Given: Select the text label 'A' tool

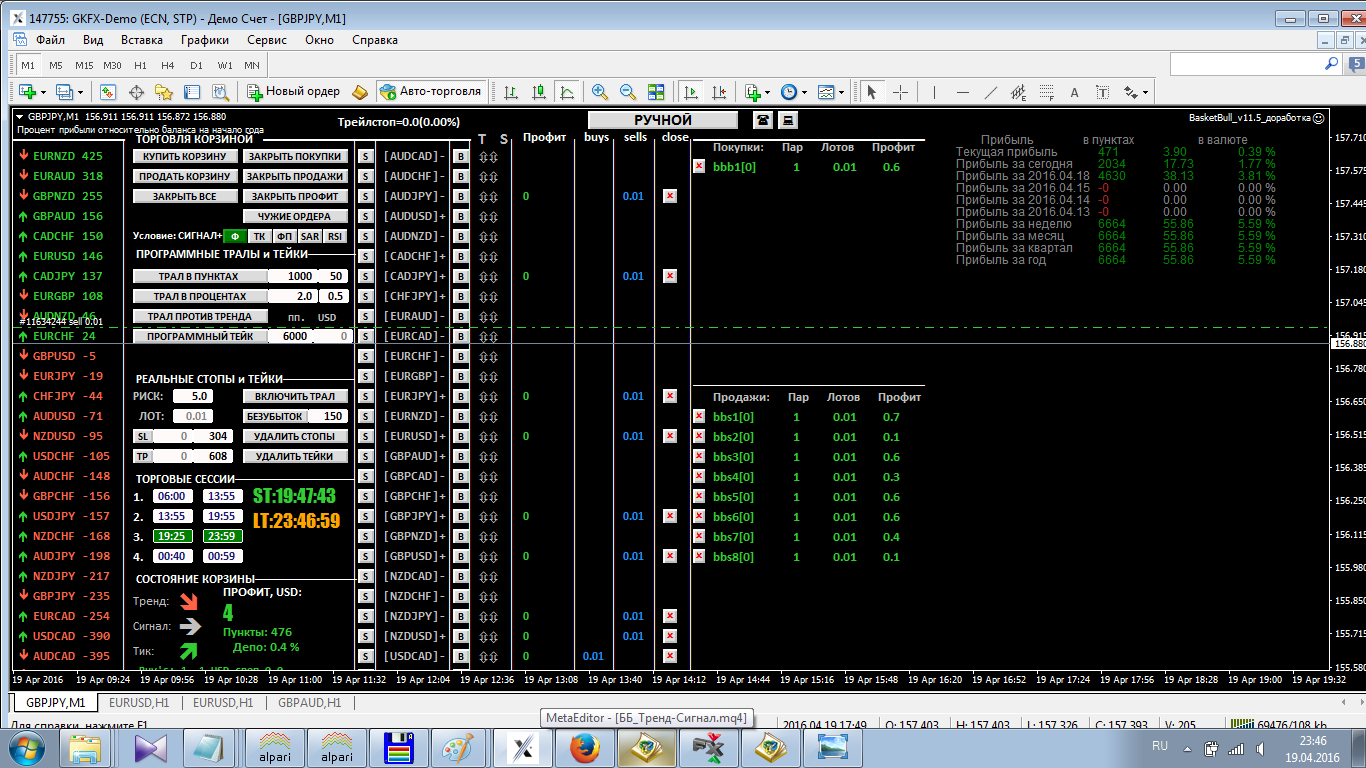Looking at the screenshot, I should coord(1075,91).
